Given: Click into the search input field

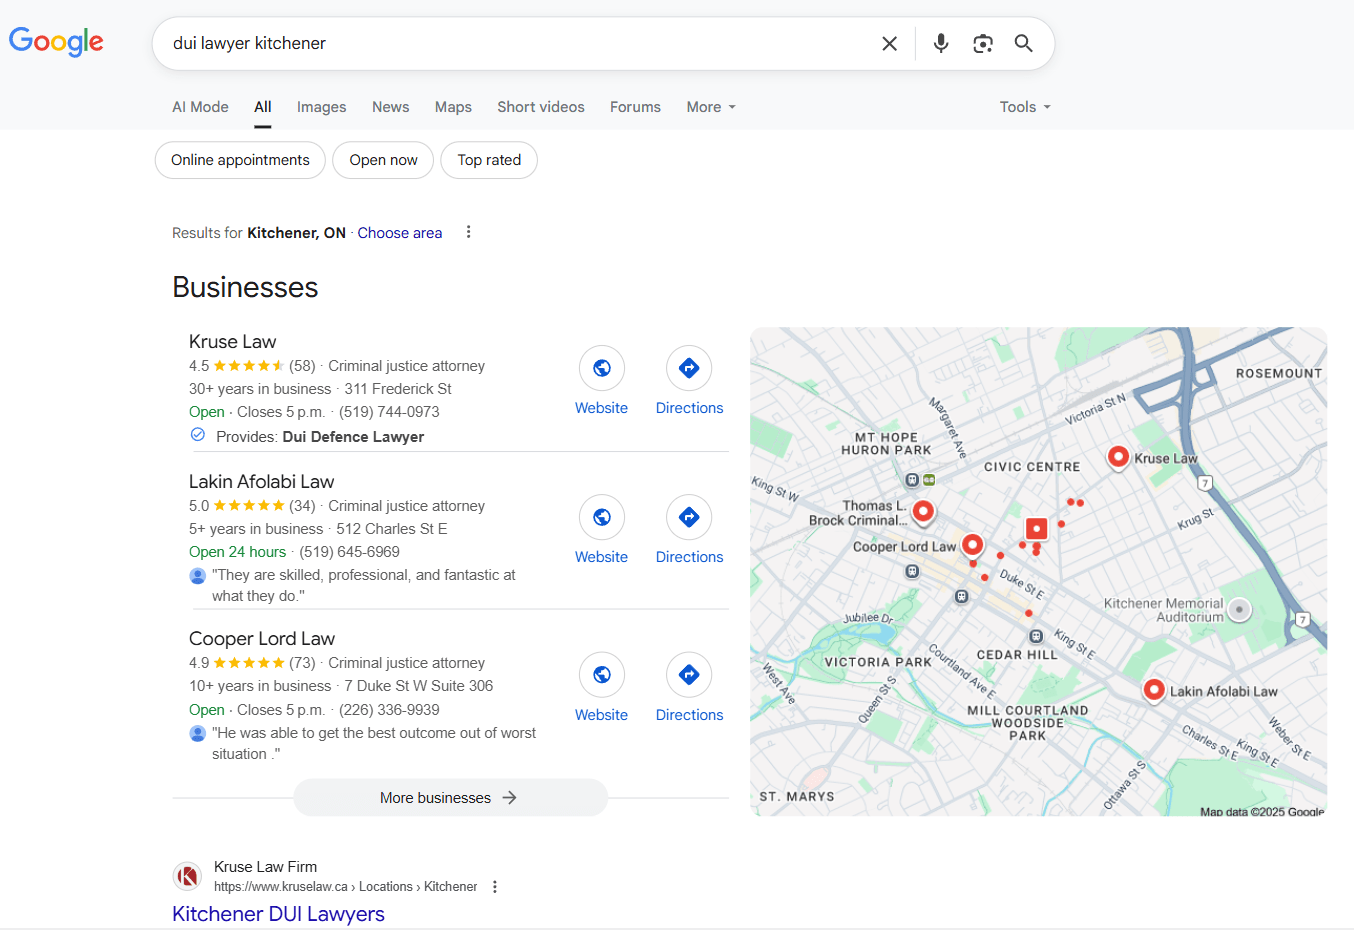Looking at the screenshot, I should pos(500,43).
